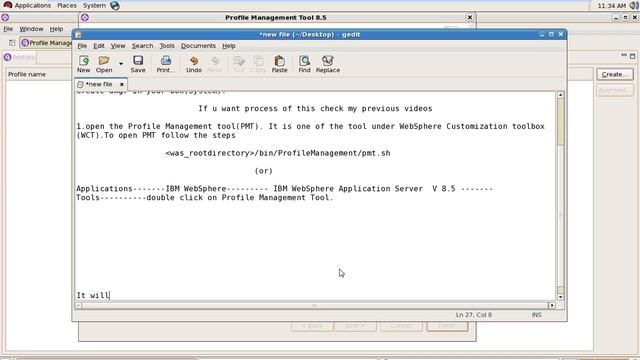Click the horizontal scrollbar left arrow
The image size is (640, 360).
coord(78,305)
